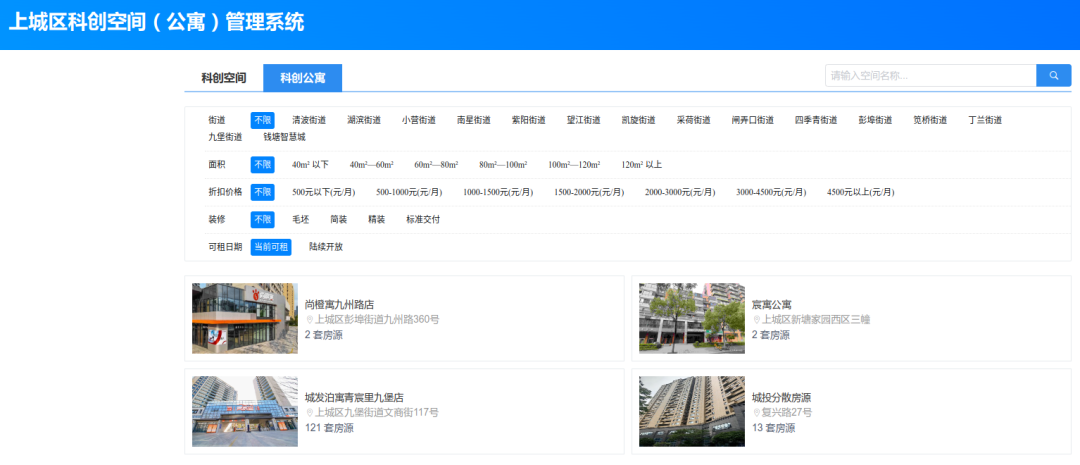Open the 宸寓公寓 photo thumbnail
This screenshot has width=1080, height=465.
(692, 318)
